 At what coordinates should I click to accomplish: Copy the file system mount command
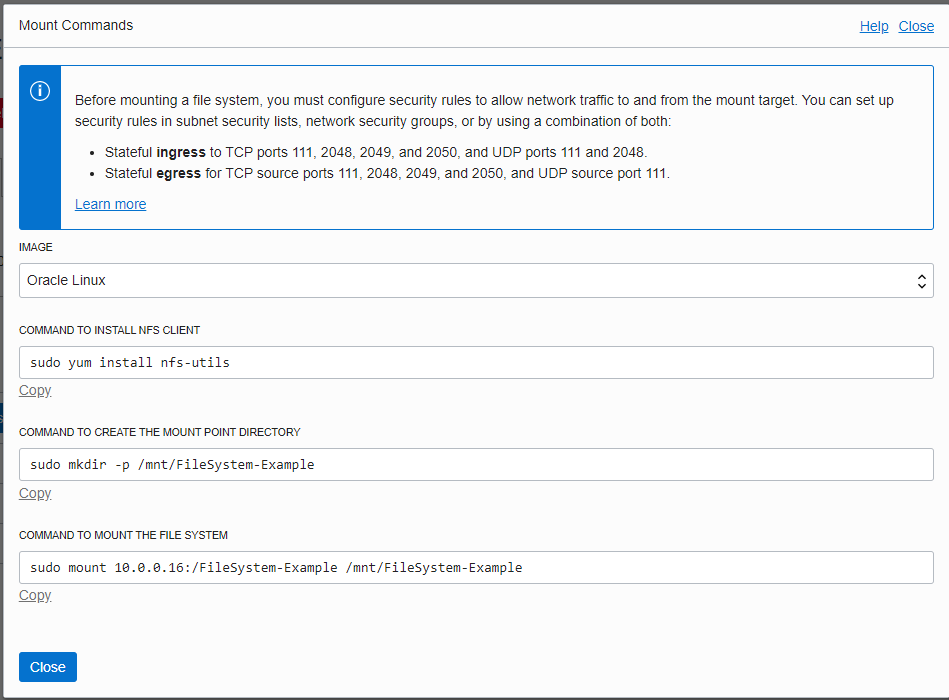point(34,595)
